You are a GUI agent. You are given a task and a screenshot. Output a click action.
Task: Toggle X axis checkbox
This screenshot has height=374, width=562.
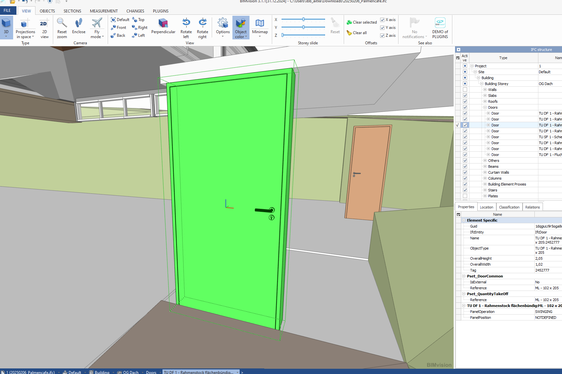(x=382, y=20)
